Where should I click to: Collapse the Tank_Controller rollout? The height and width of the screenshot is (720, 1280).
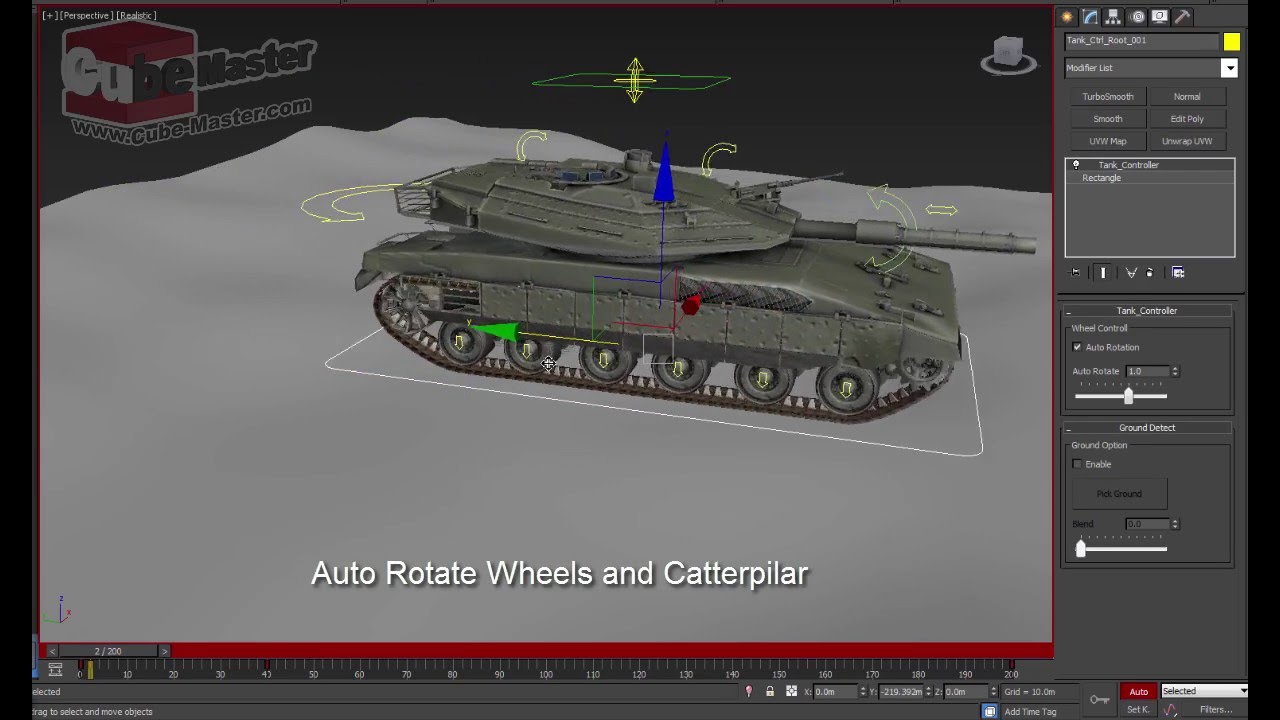pos(1147,311)
